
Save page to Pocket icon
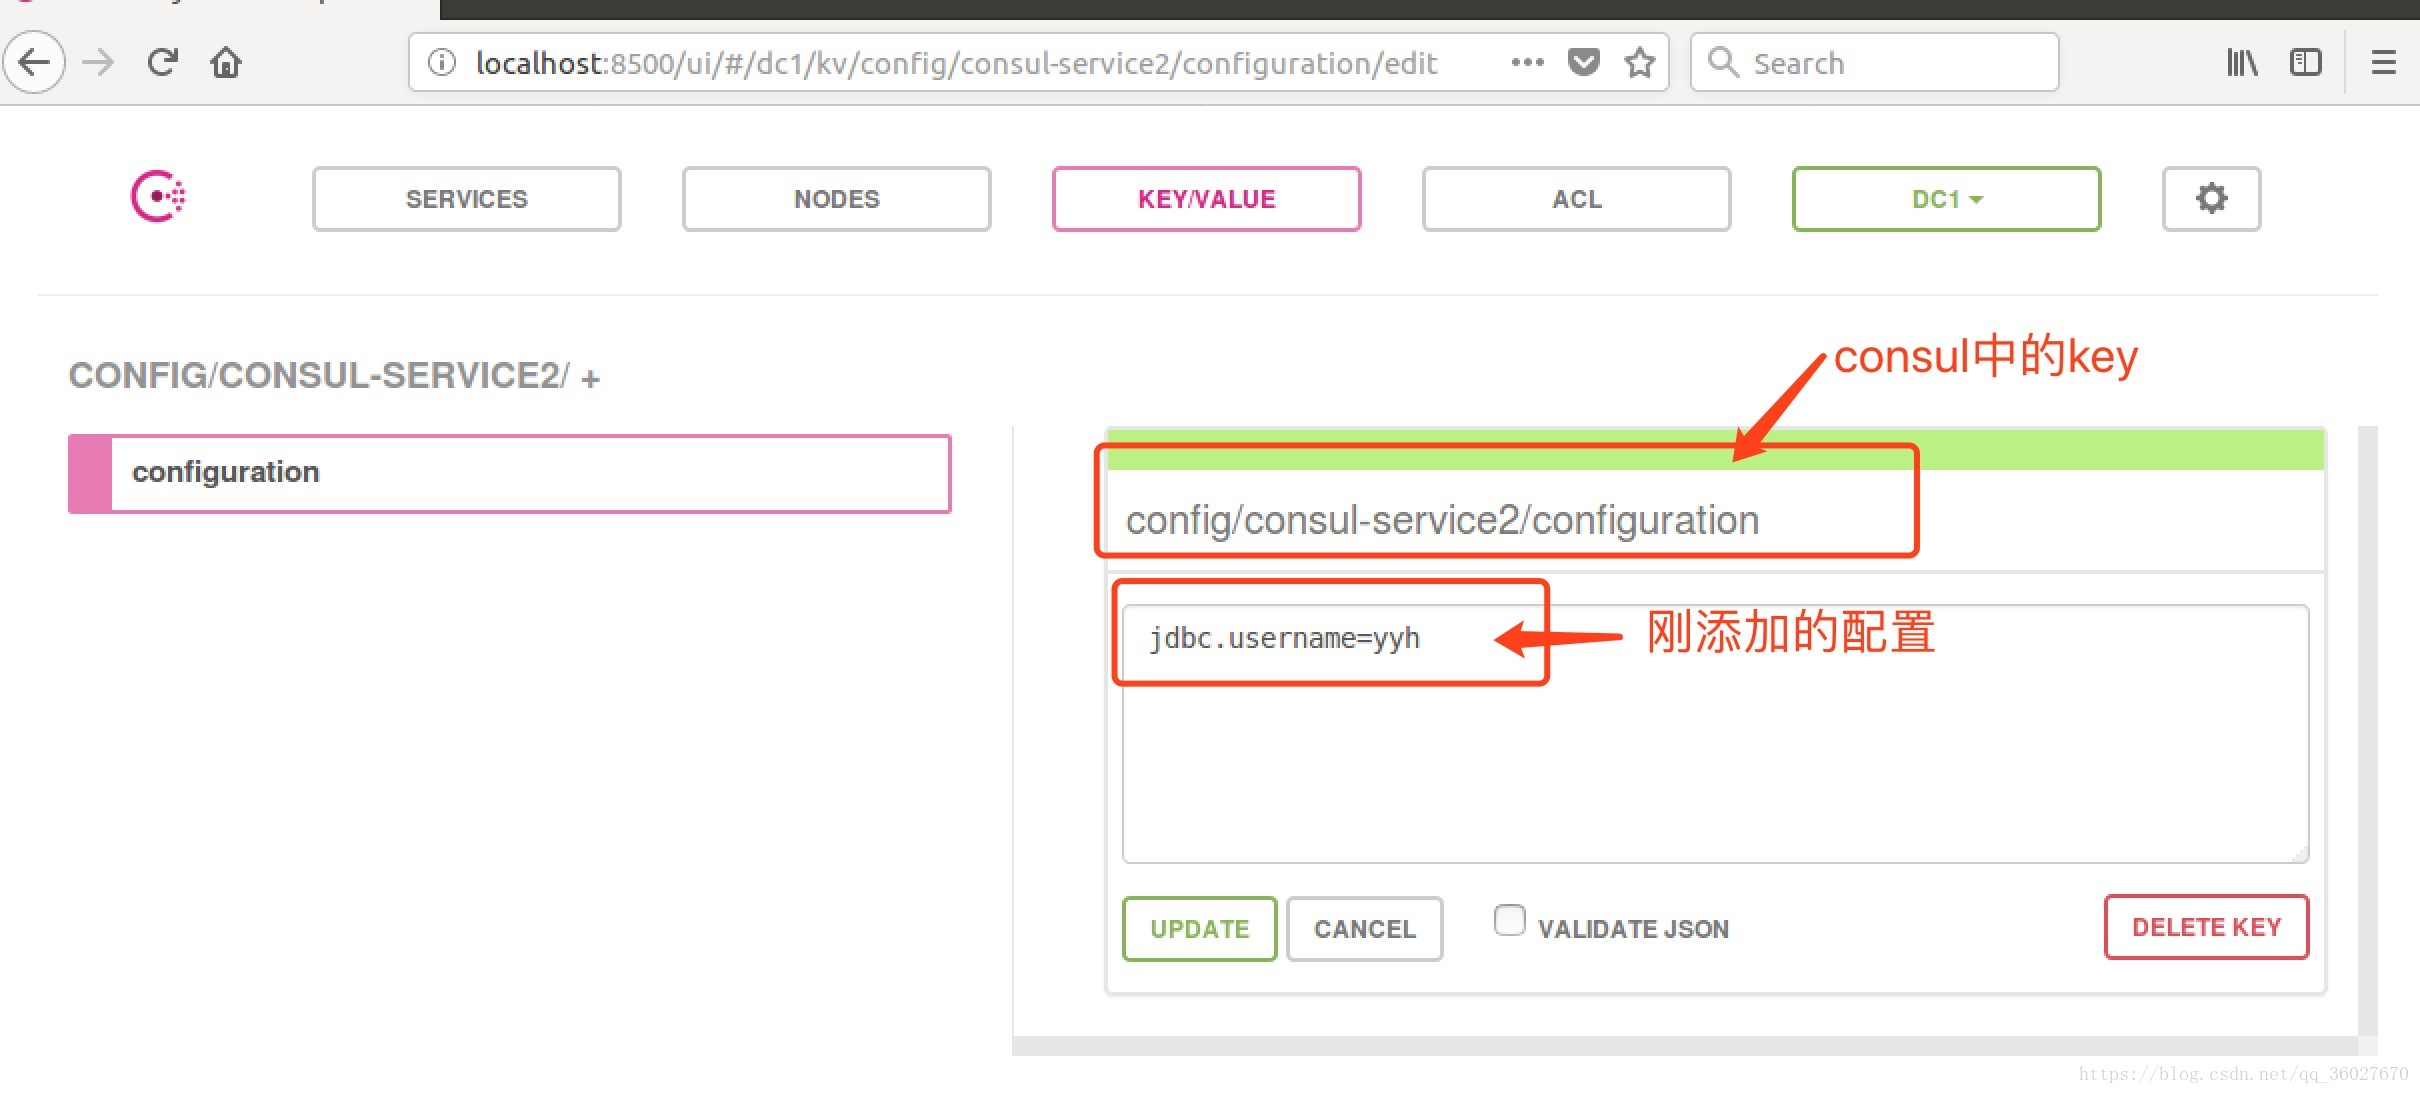pos(1583,63)
